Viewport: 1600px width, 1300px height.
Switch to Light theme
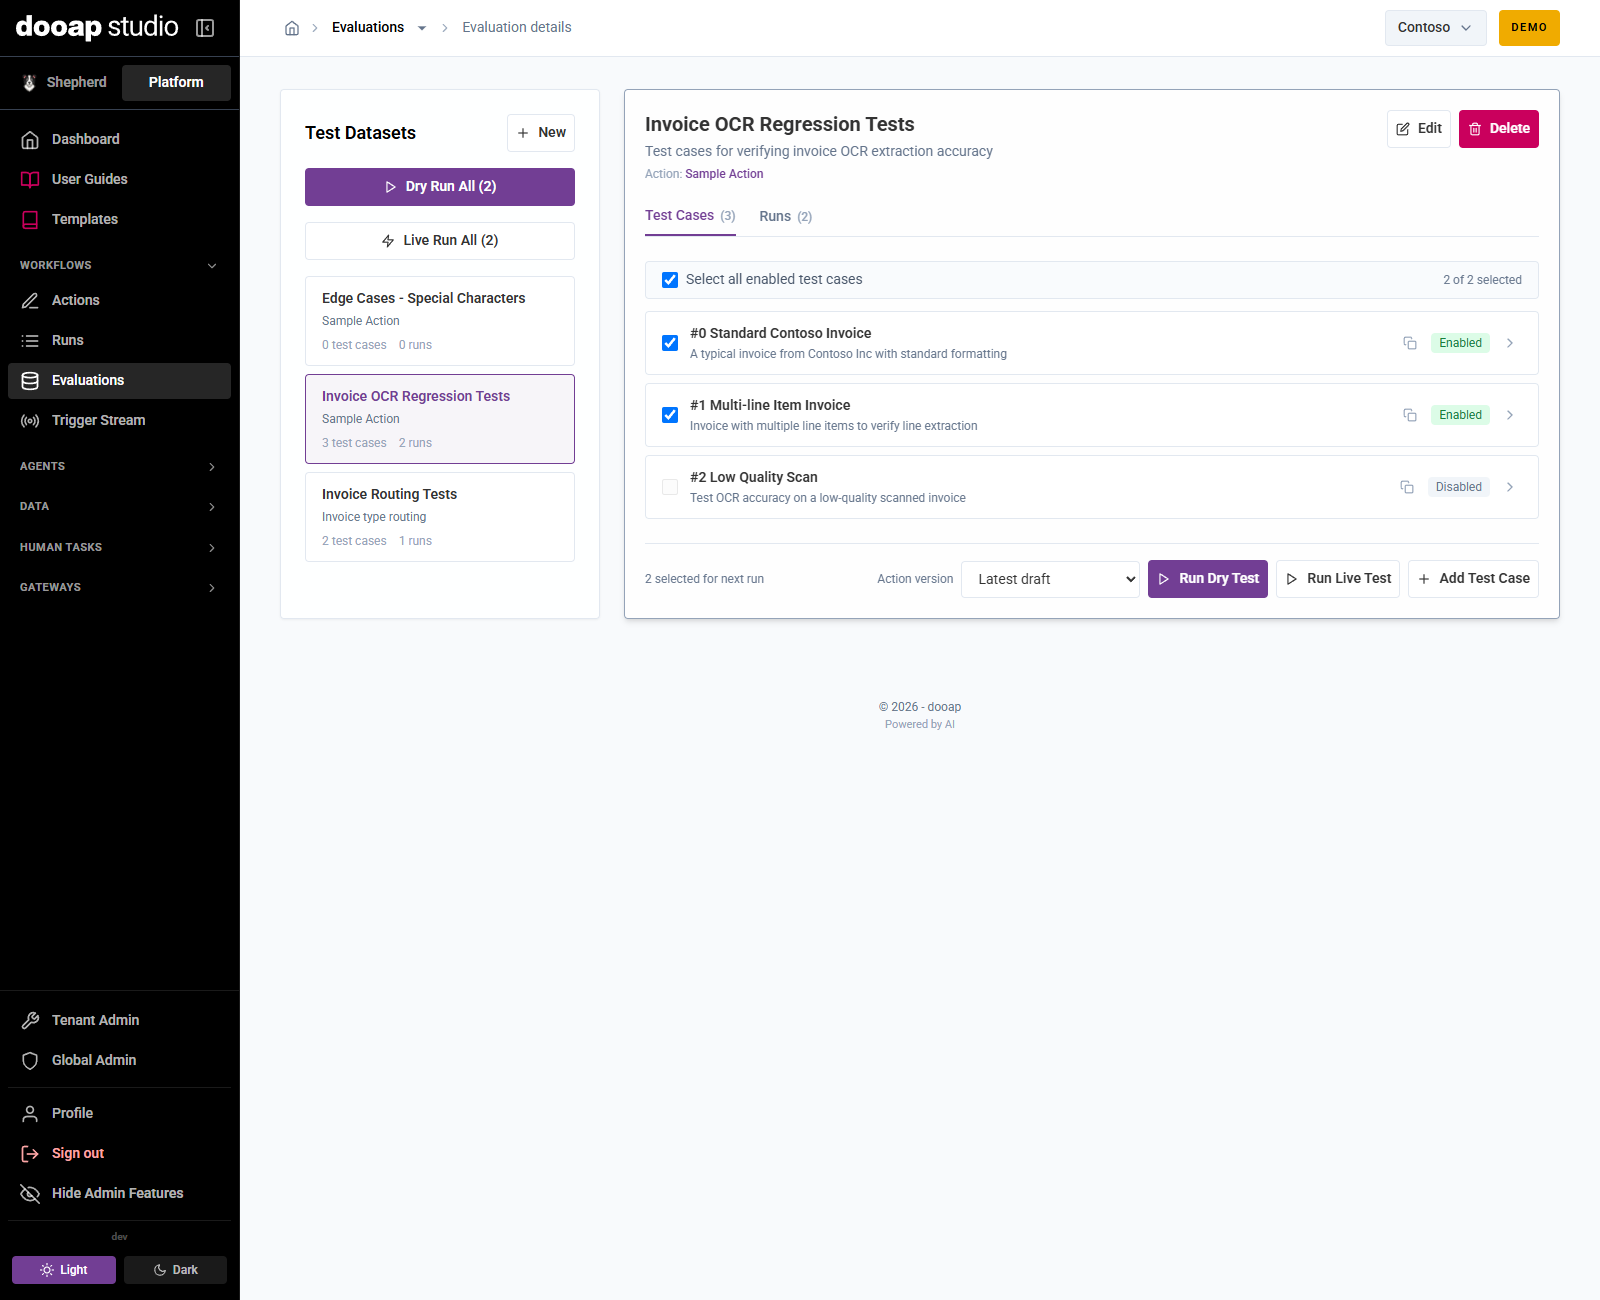[x=64, y=1270]
